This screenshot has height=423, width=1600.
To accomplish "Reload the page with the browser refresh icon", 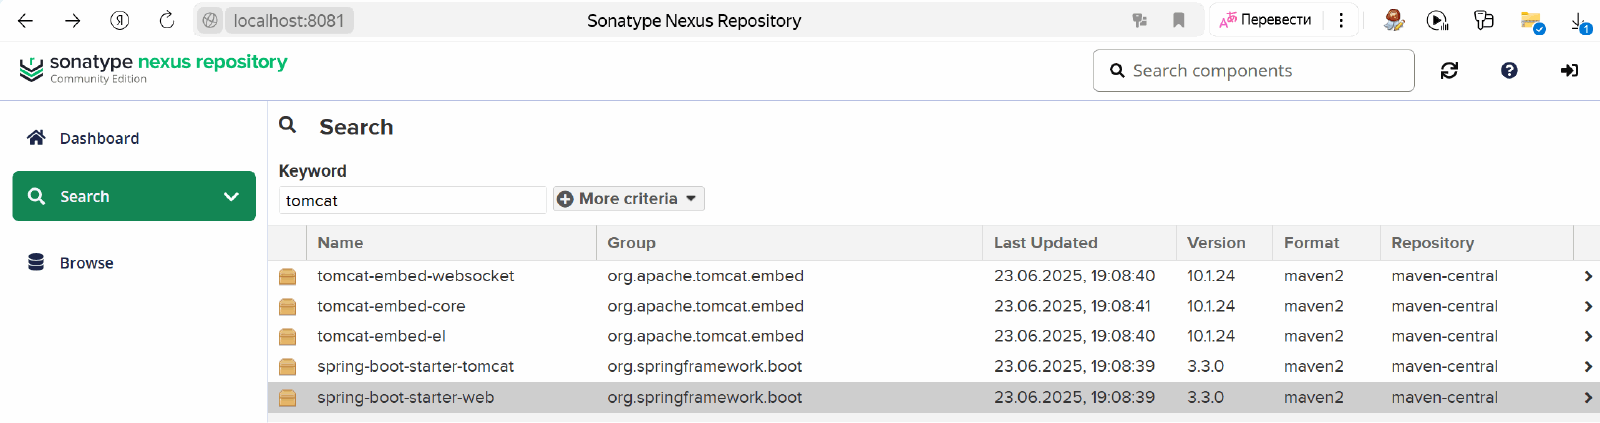I will pyautogui.click(x=167, y=20).
